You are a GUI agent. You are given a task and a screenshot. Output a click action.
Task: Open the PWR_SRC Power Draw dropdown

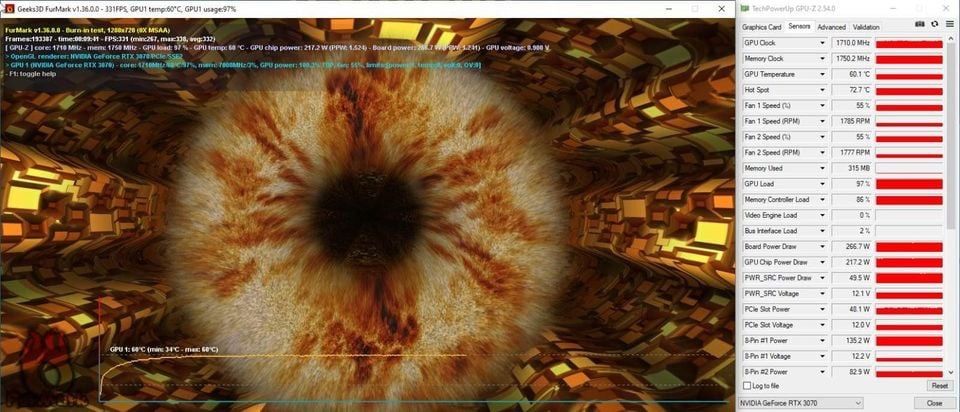[x=822, y=278]
